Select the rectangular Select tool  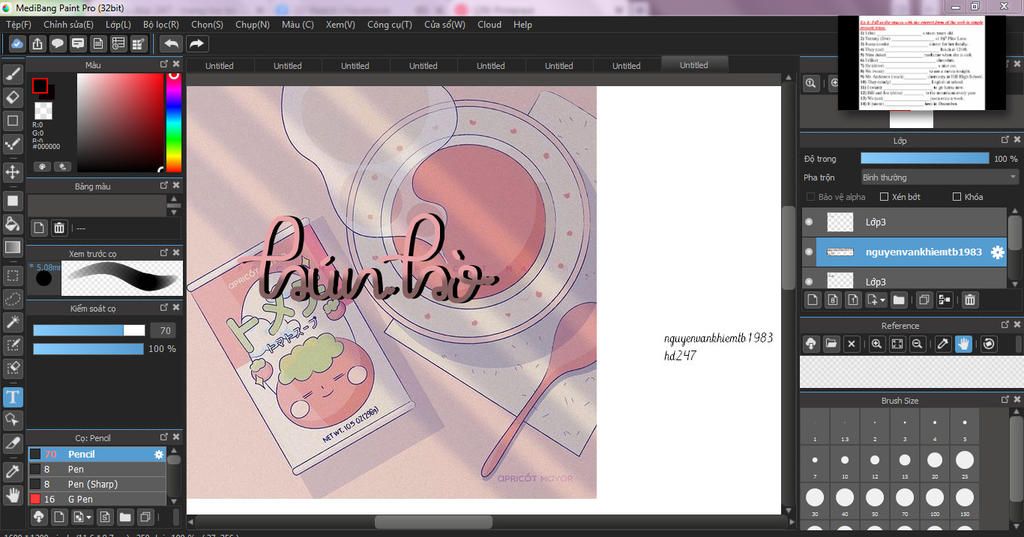pos(12,276)
